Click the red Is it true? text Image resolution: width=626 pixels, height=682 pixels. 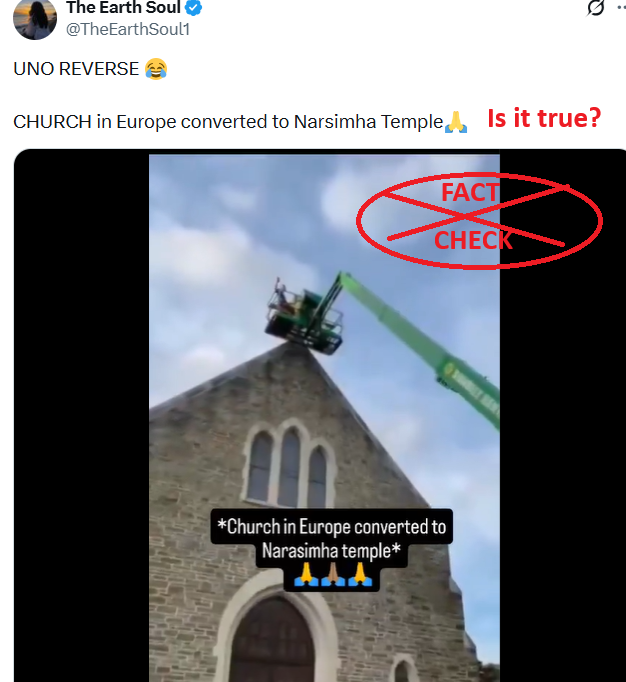[x=544, y=118]
